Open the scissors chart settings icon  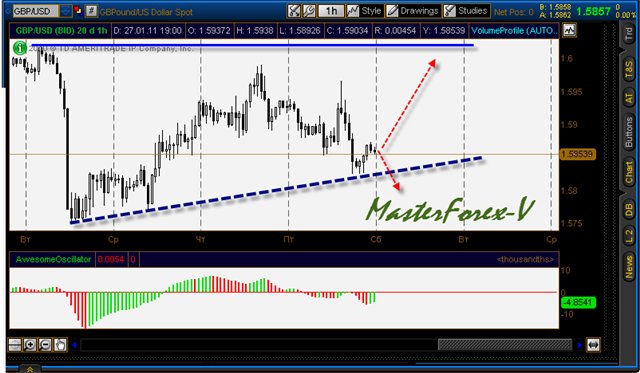293,11
